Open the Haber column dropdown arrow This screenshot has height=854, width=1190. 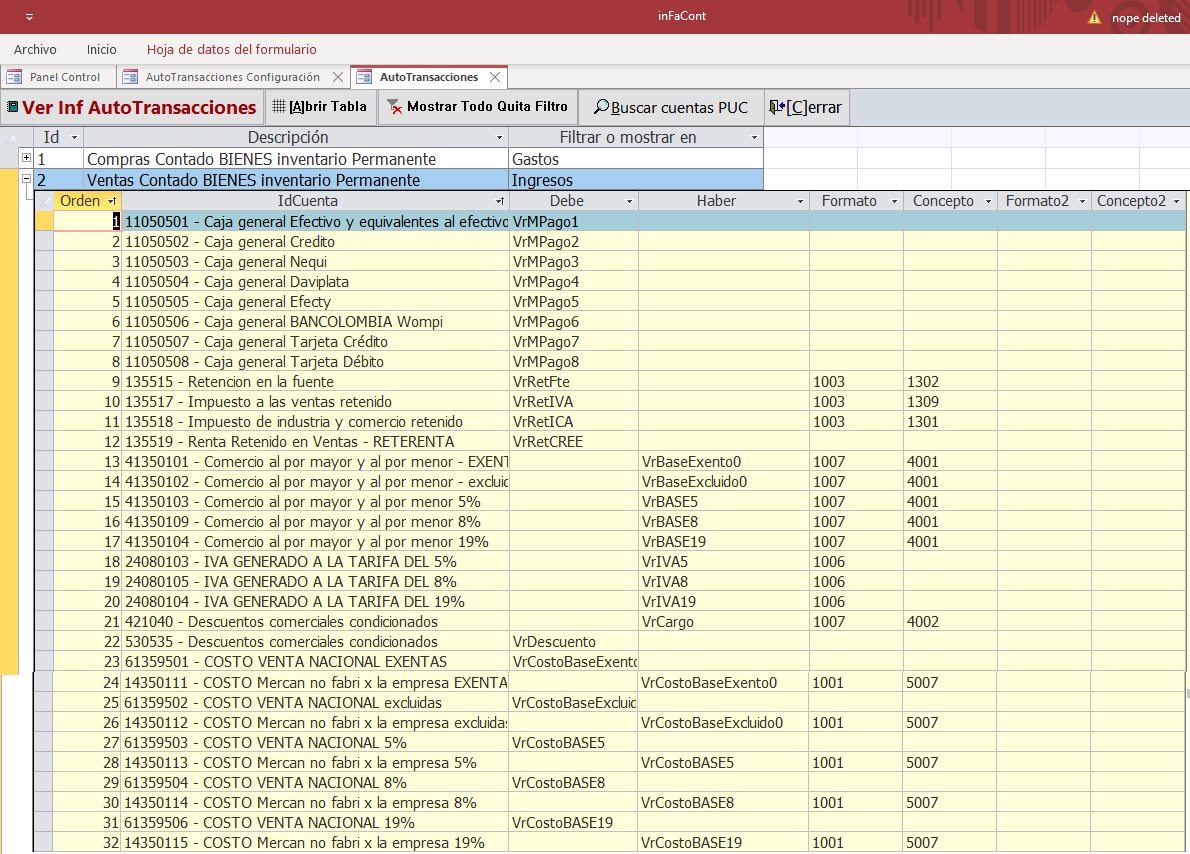pos(800,202)
